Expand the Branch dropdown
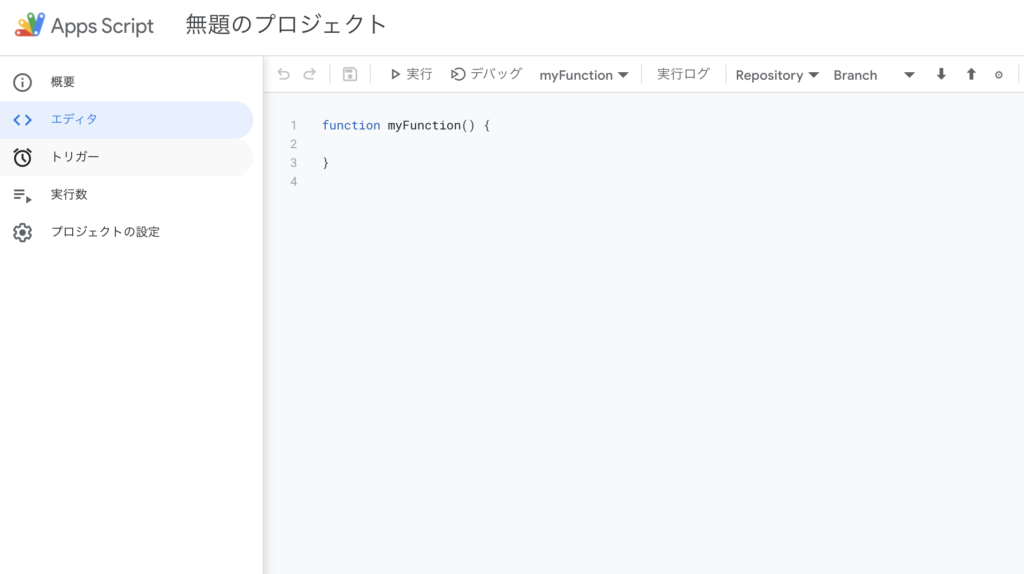1024x574 pixels. click(x=874, y=75)
